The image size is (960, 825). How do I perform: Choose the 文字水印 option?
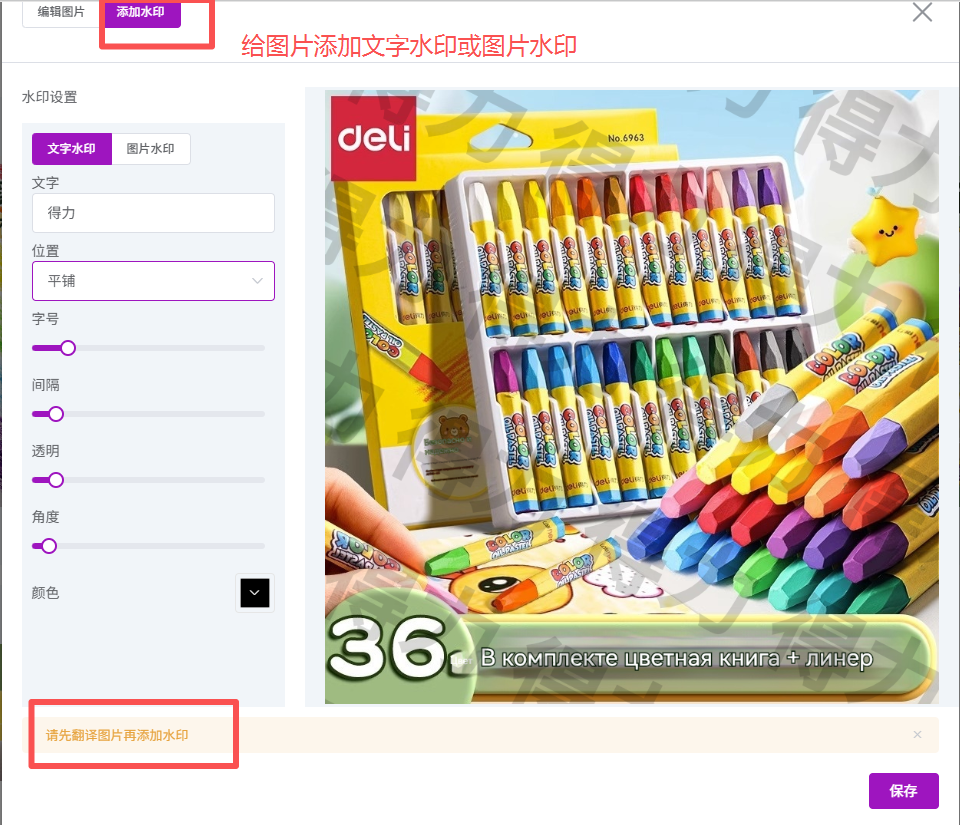pyautogui.click(x=72, y=149)
